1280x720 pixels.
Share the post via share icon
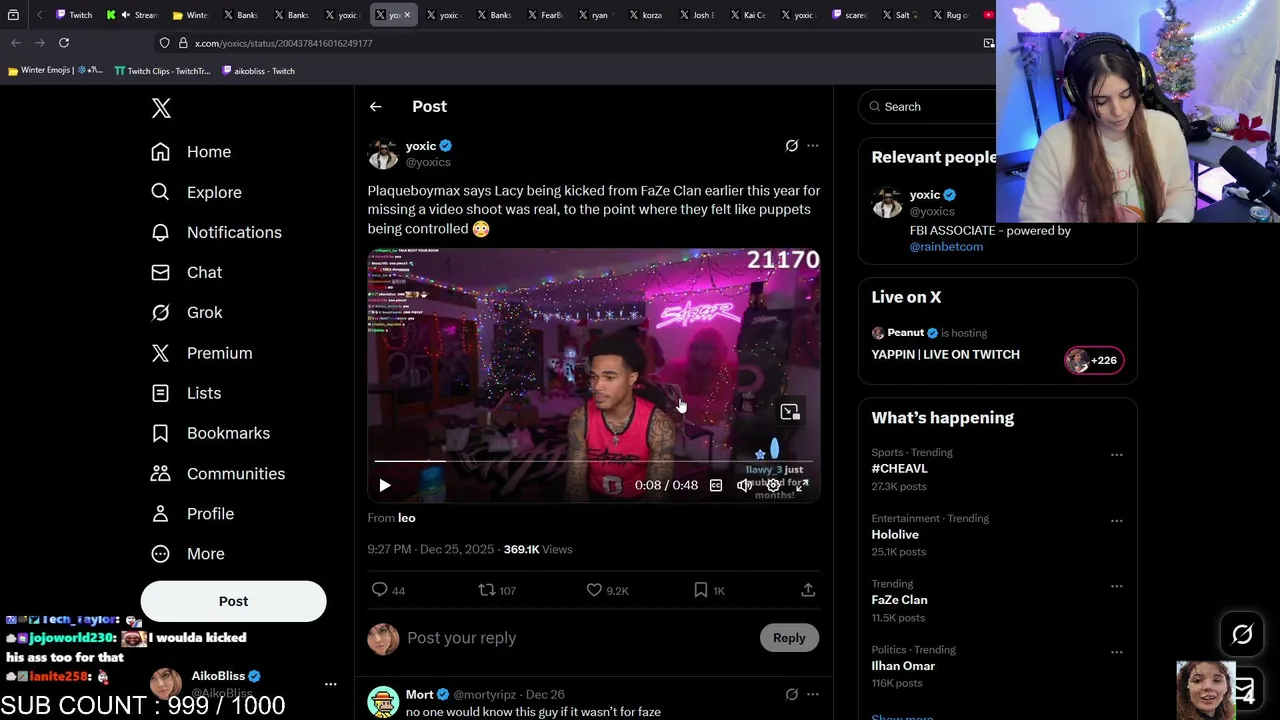coord(808,590)
